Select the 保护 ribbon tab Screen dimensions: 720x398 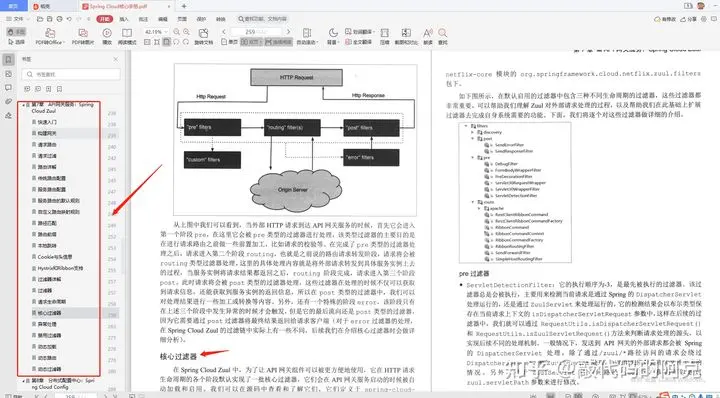[x=201, y=19]
